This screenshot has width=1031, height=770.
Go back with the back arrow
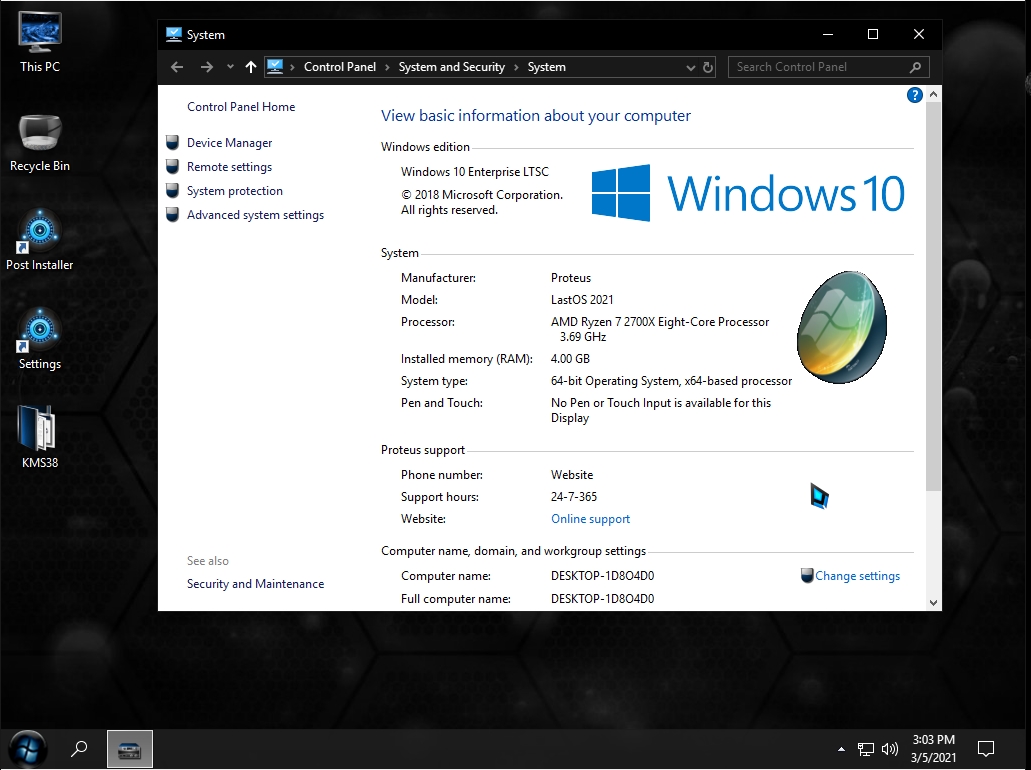pyautogui.click(x=177, y=67)
